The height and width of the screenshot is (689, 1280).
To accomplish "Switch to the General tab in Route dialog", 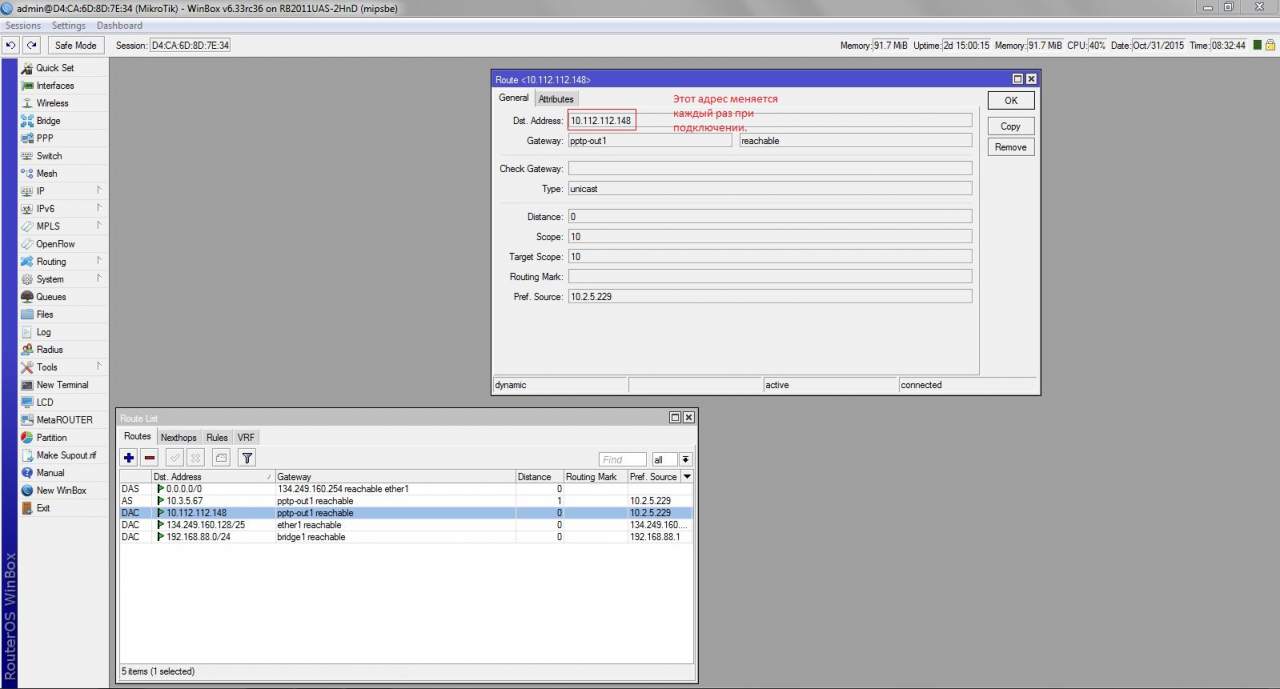I will (x=513, y=98).
